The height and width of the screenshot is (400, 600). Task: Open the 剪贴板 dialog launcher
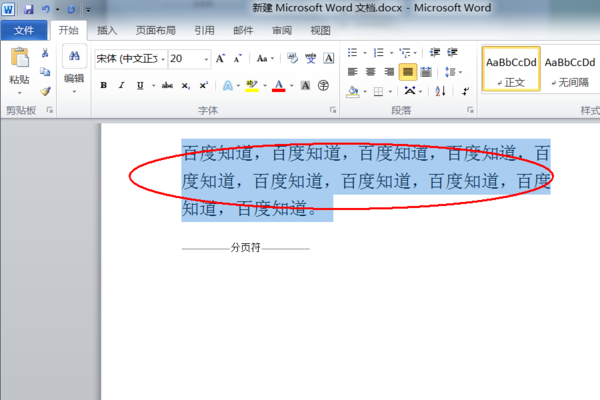tap(49, 110)
